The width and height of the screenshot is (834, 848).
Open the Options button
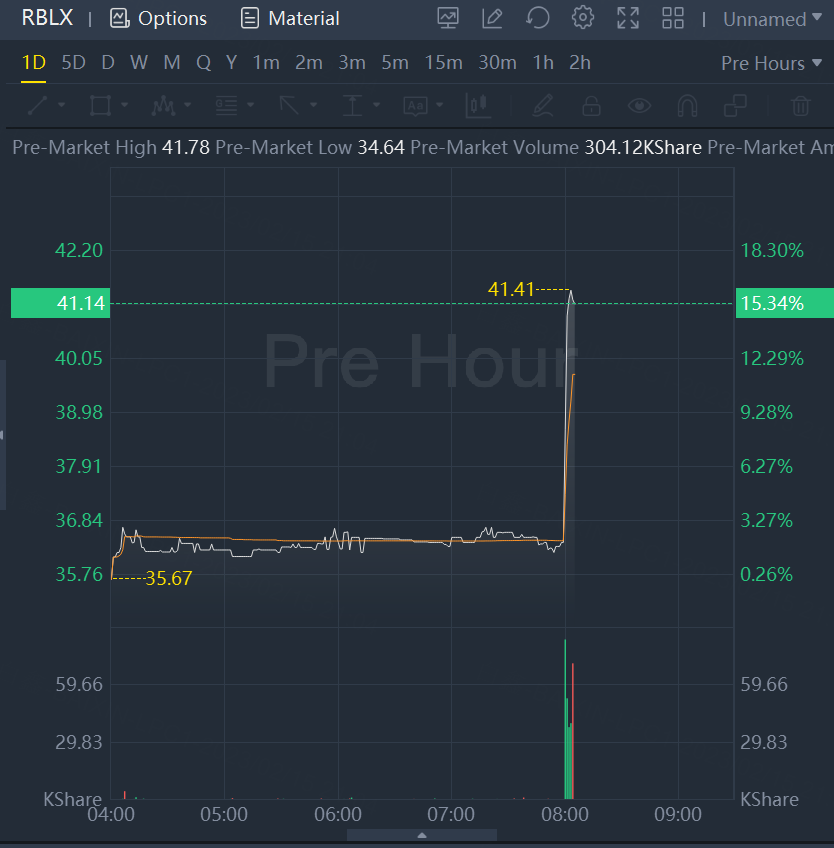point(158,18)
